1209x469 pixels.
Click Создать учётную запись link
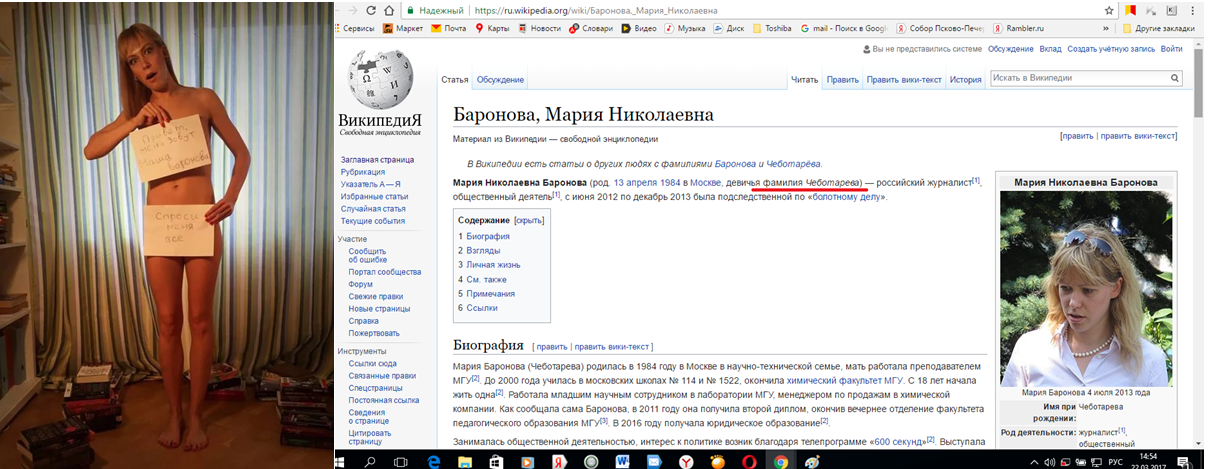point(1111,48)
